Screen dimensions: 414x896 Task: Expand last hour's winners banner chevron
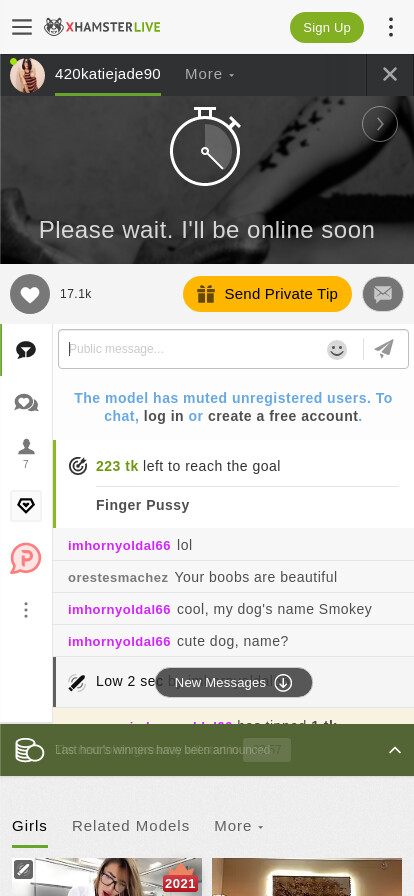click(395, 750)
